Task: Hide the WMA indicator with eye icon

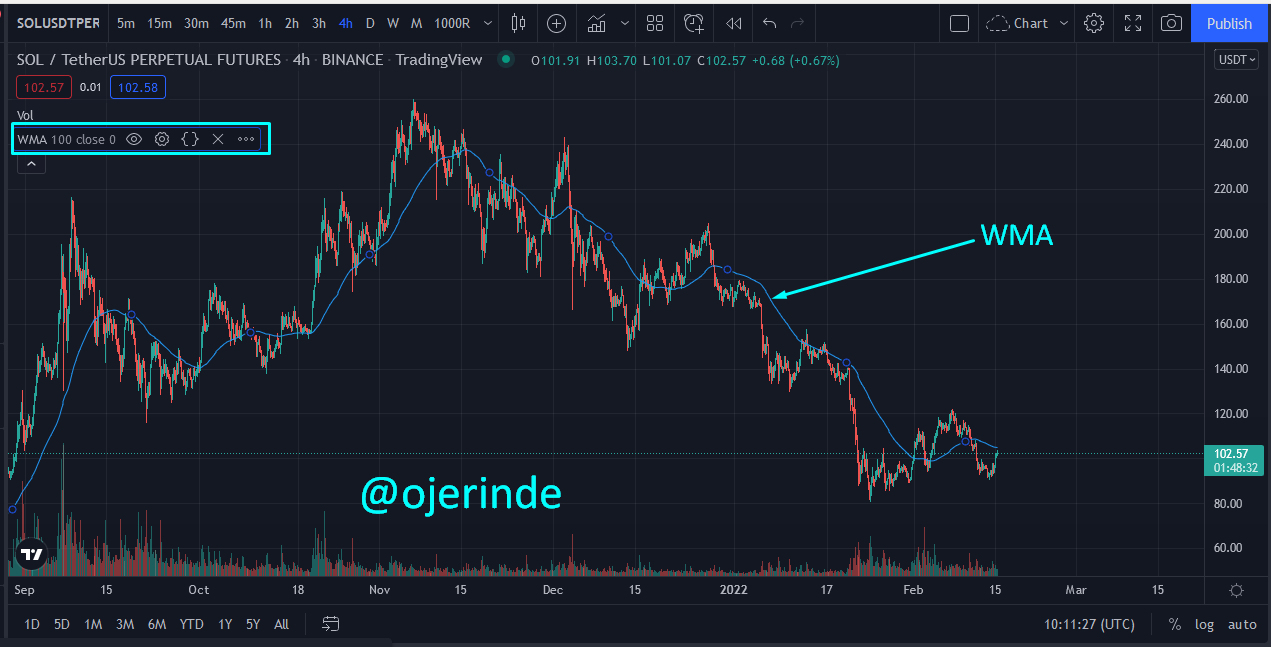Action: click(134, 139)
